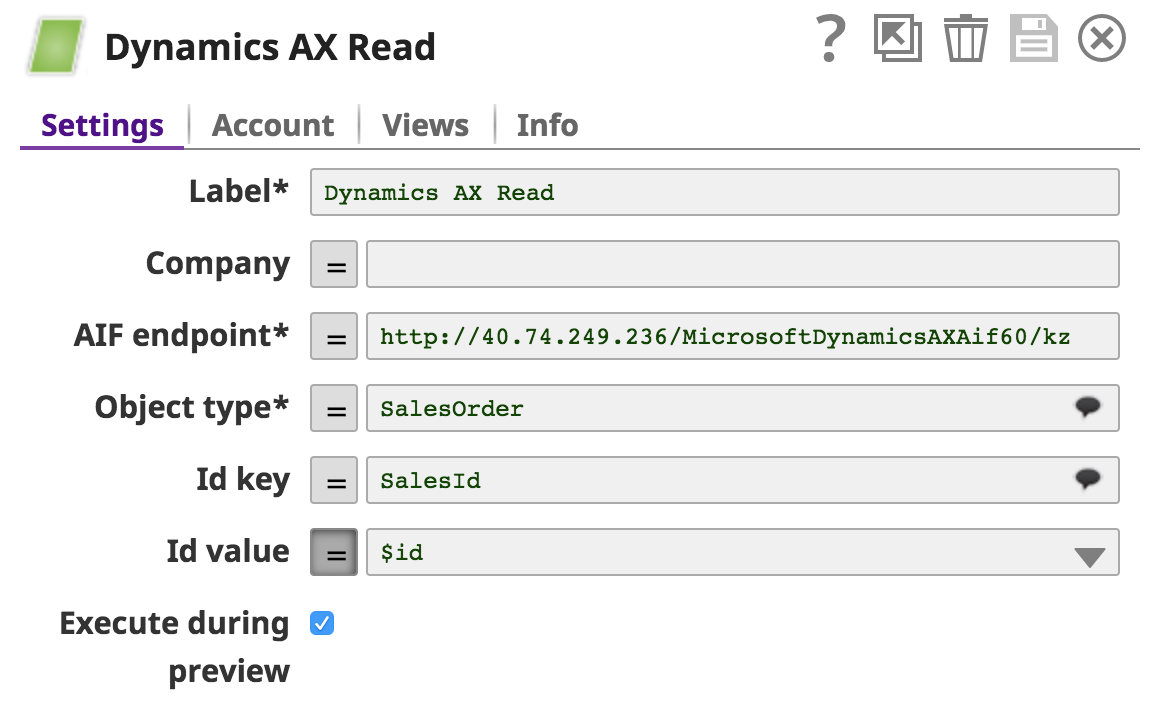Switch to the Account tab
The image size is (1156, 702).
(x=273, y=125)
